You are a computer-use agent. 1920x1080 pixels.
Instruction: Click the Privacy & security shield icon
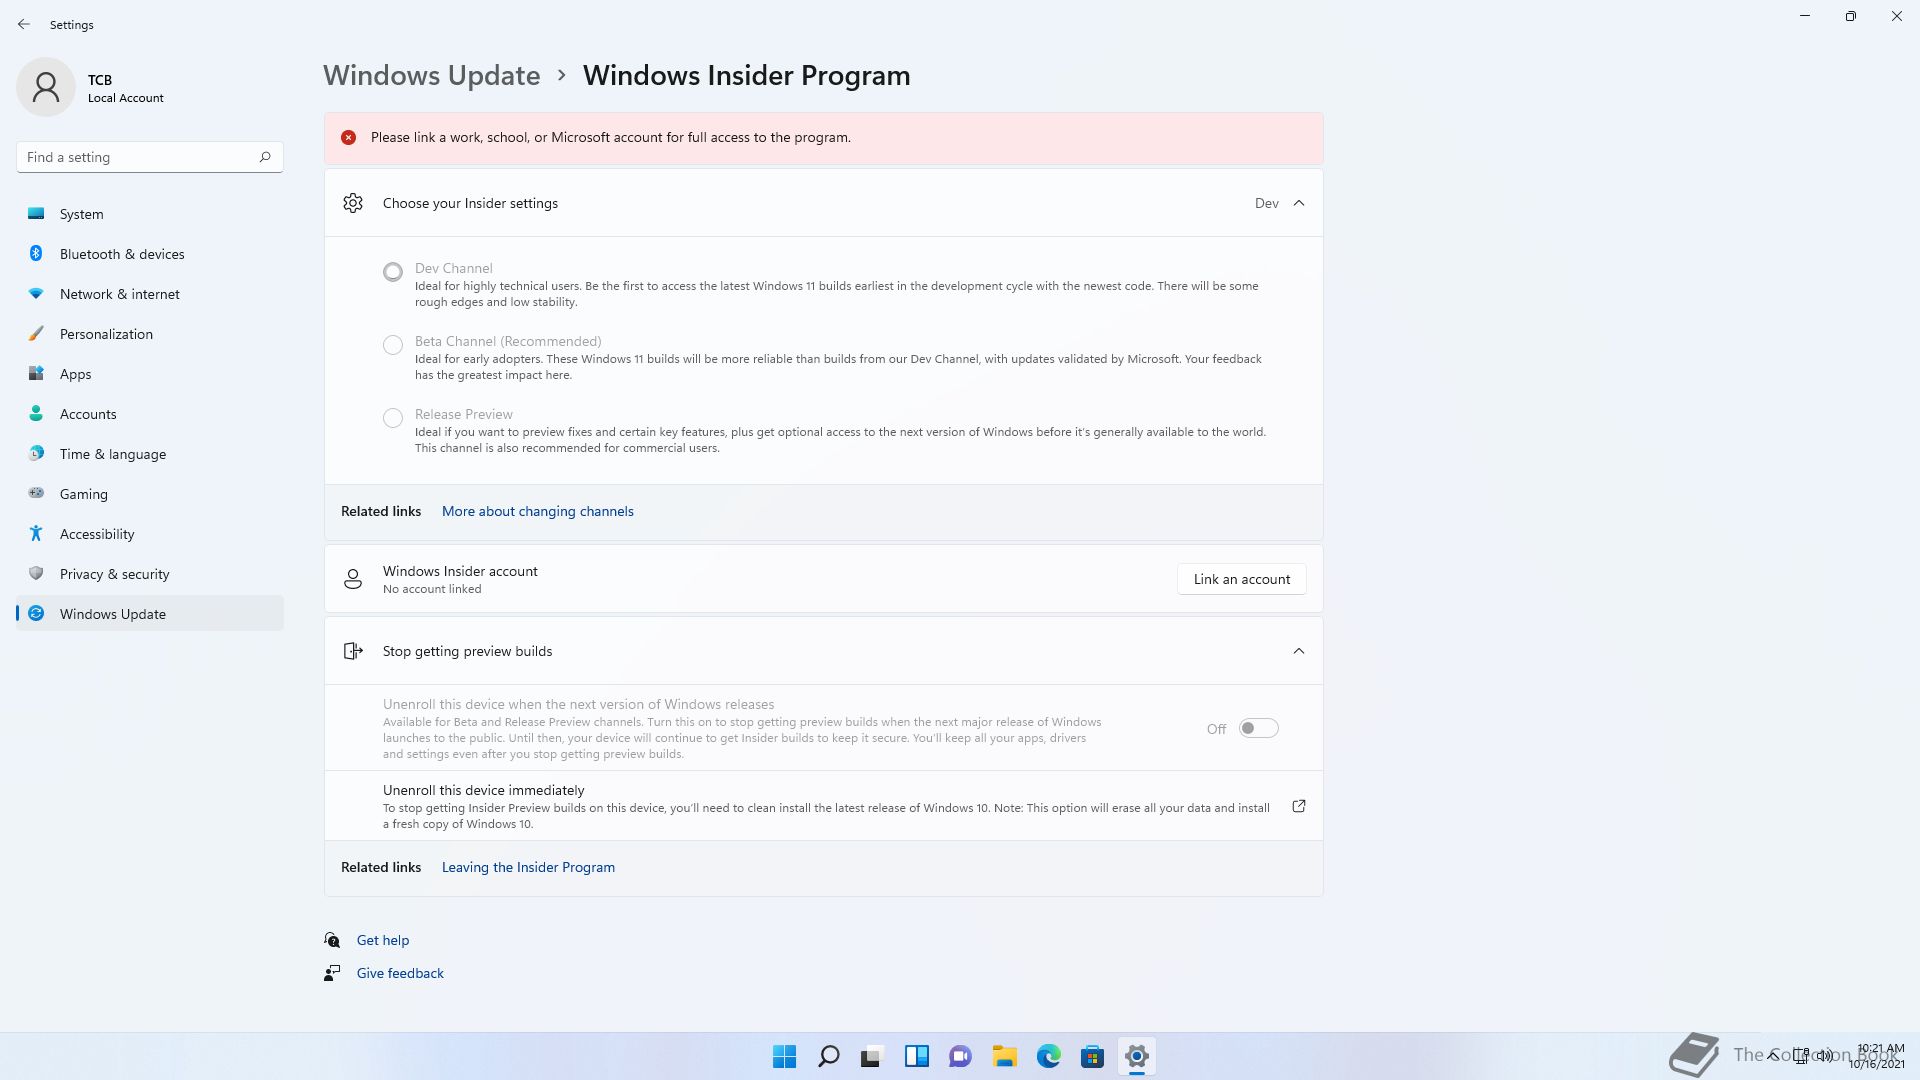(x=36, y=573)
